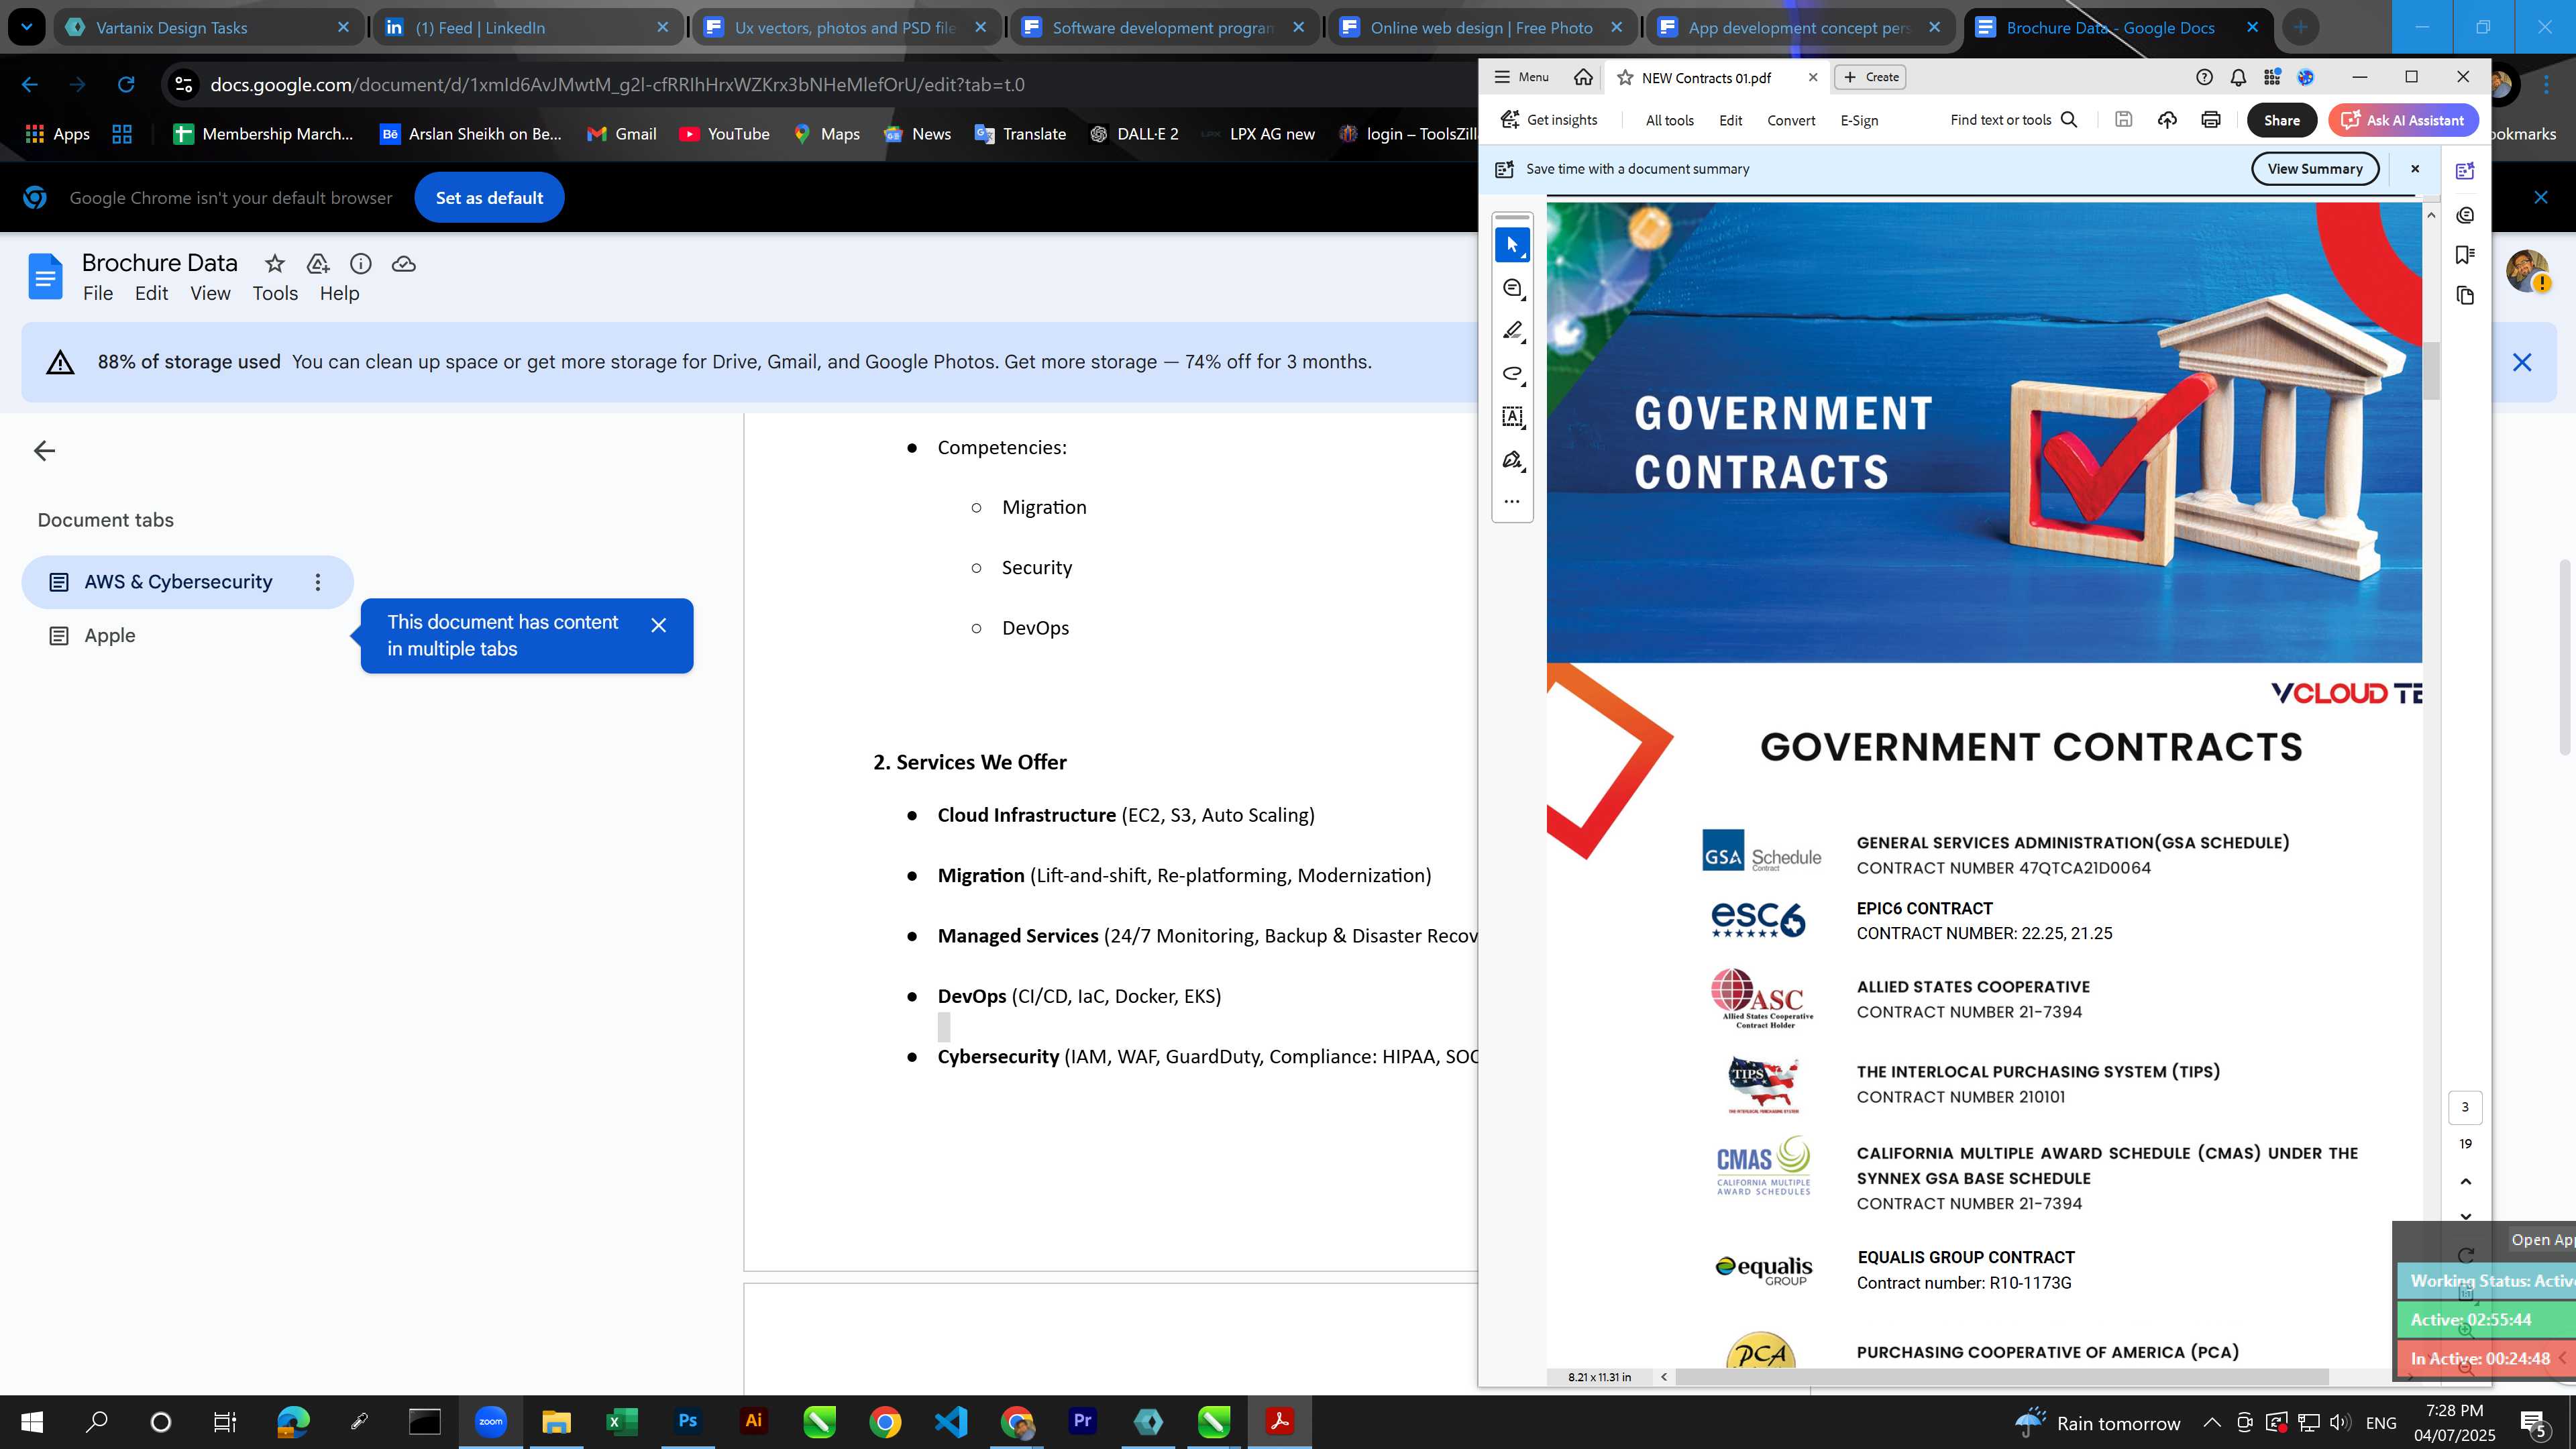The width and height of the screenshot is (2576, 1449).
Task: Open Acrobat comments side panel
Action: tap(2465, 215)
